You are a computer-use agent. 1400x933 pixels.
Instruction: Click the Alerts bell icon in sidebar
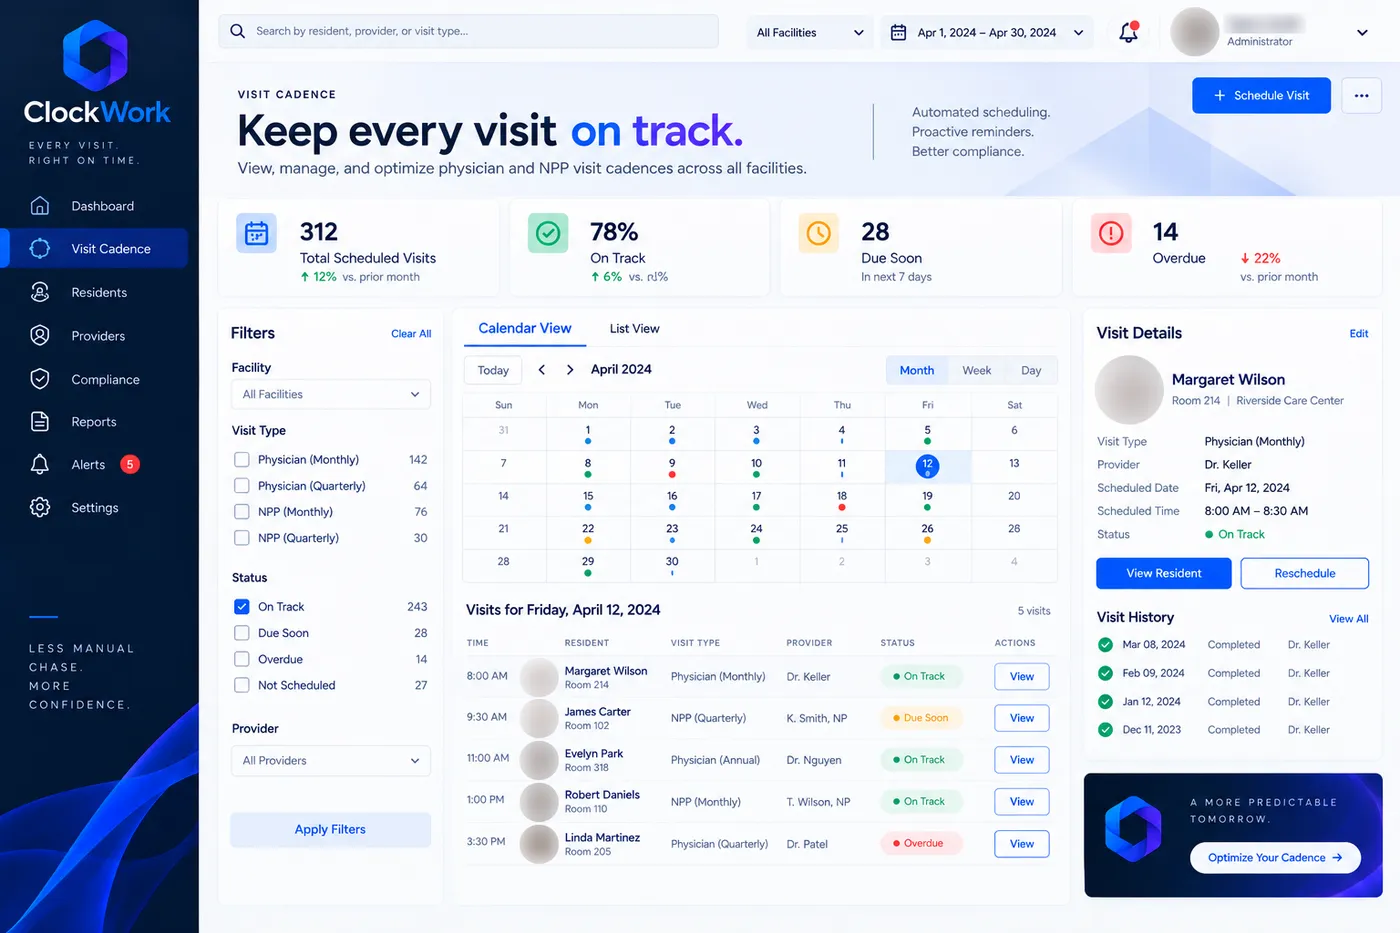(x=40, y=464)
